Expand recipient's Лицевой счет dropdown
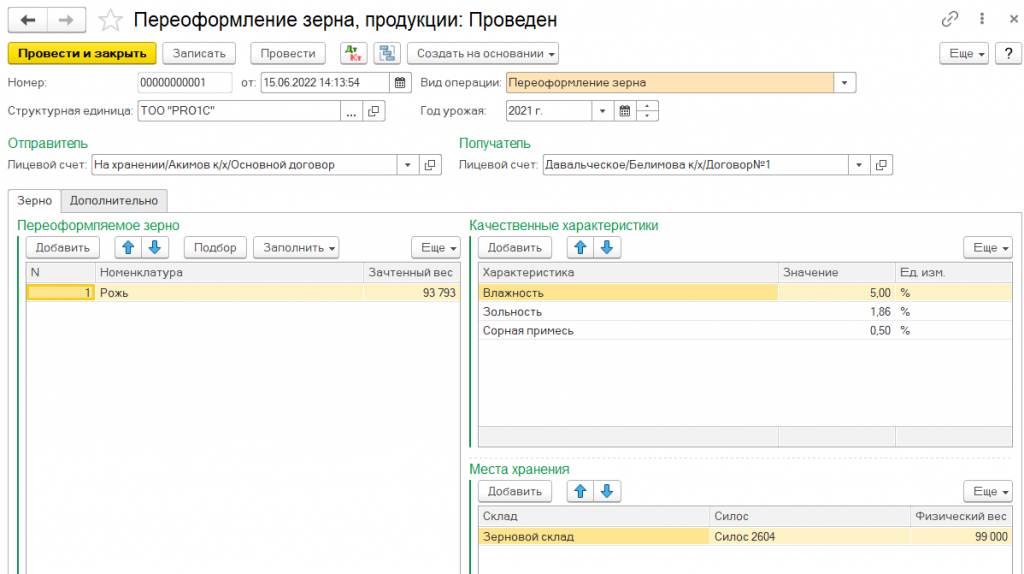This screenshot has width=1024, height=574. pyautogui.click(x=858, y=165)
